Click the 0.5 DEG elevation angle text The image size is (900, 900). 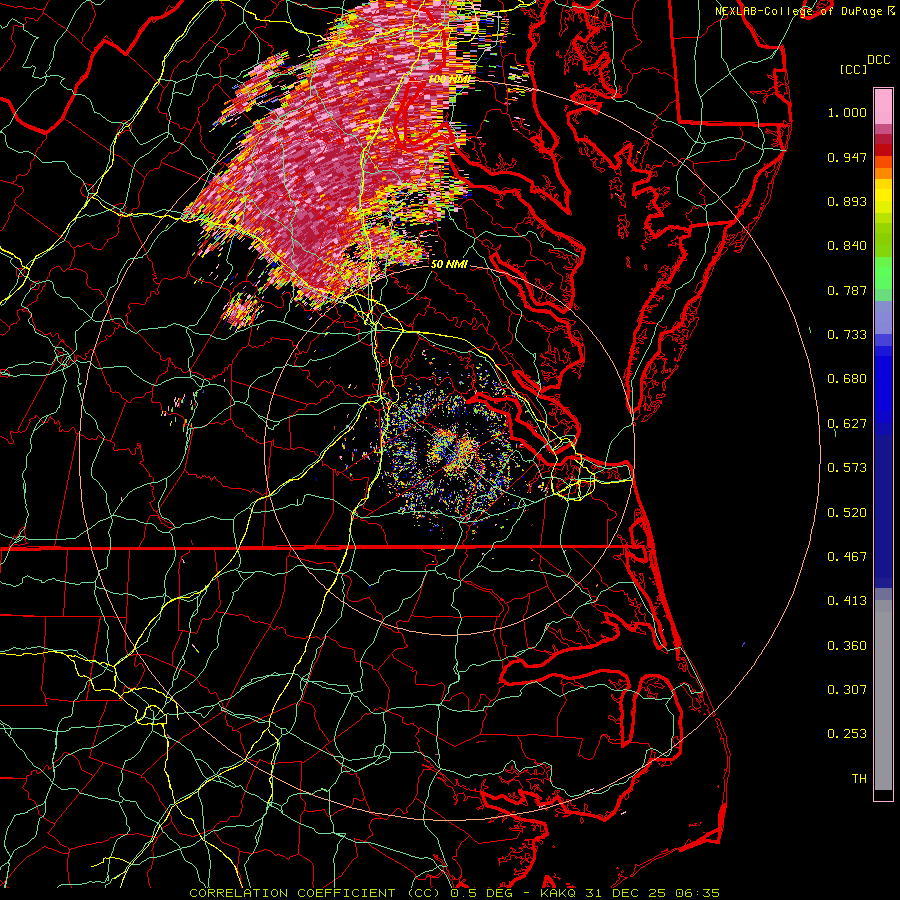[x=482, y=893]
